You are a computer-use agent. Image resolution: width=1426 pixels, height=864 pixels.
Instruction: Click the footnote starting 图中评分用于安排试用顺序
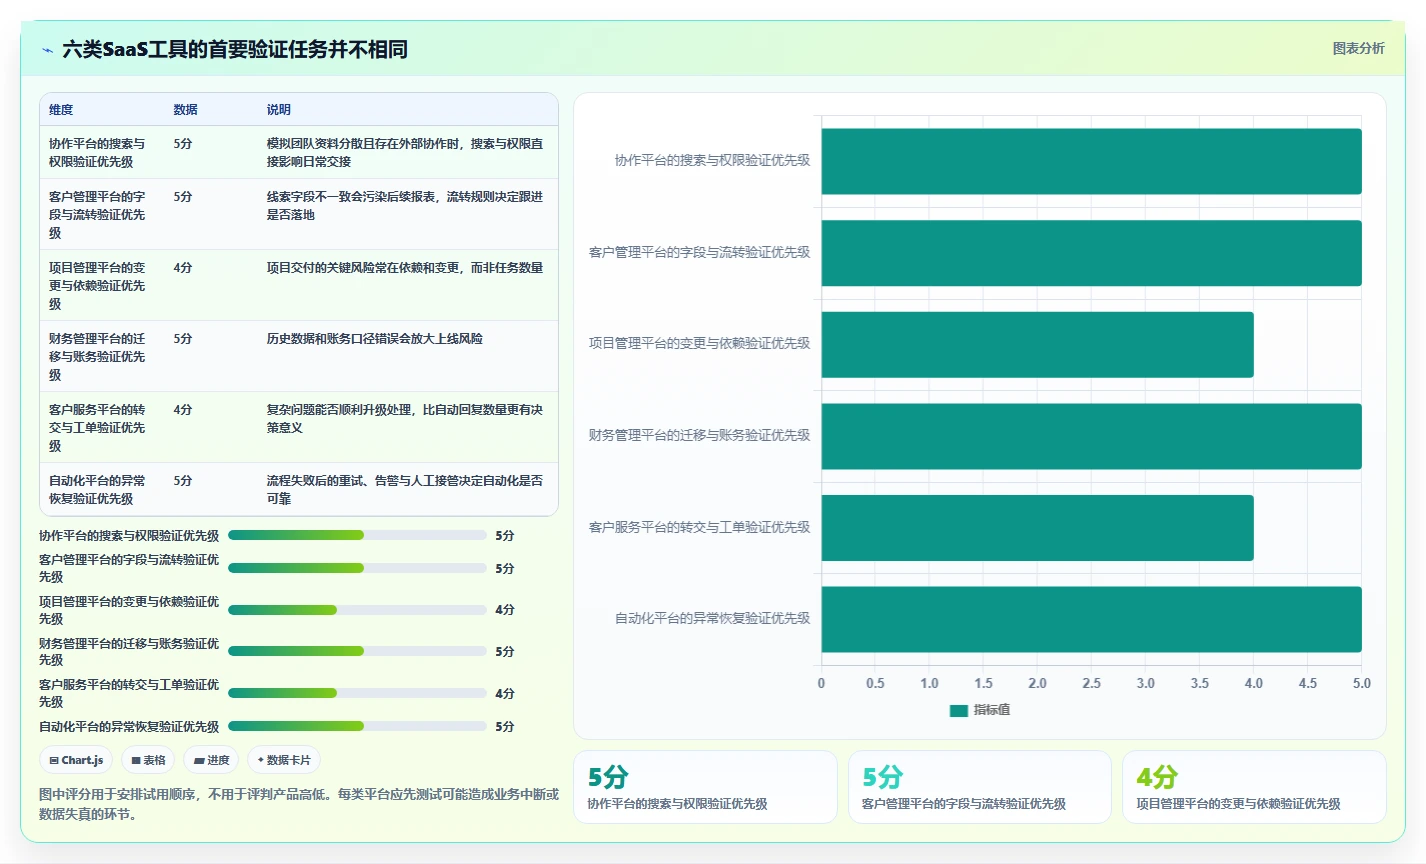point(299,804)
